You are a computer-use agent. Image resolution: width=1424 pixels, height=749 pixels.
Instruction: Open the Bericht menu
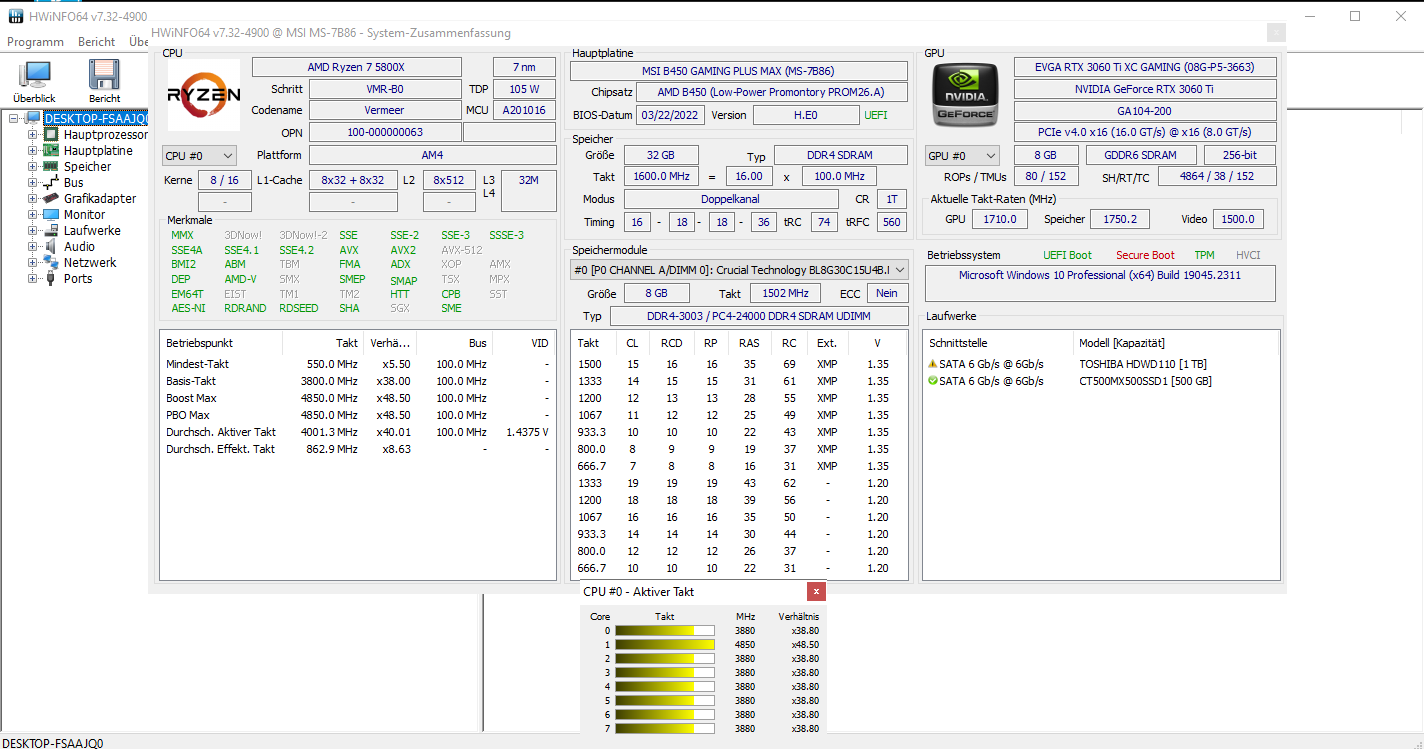click(96, 42)
